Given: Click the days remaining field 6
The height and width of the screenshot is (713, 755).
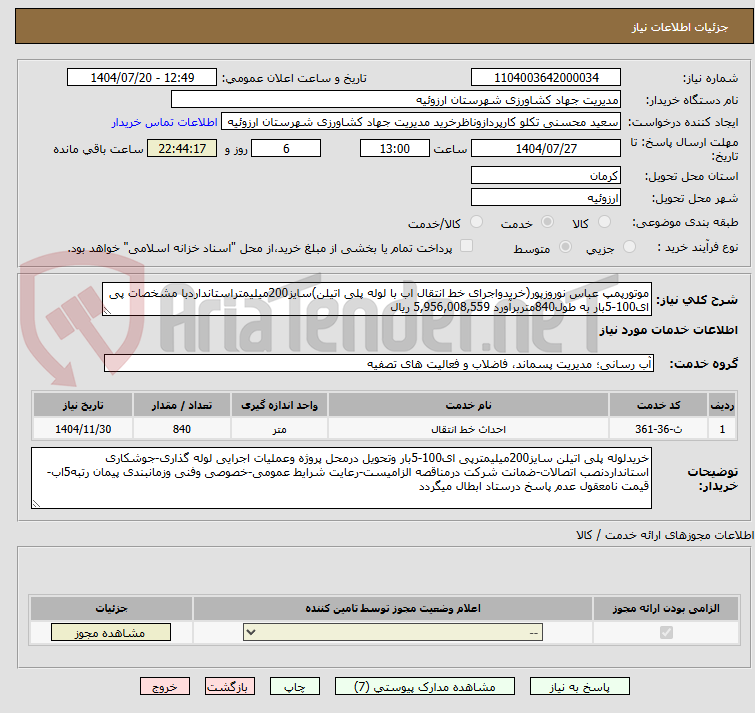Looking at the screenshot, I should (x=286, y=148).
